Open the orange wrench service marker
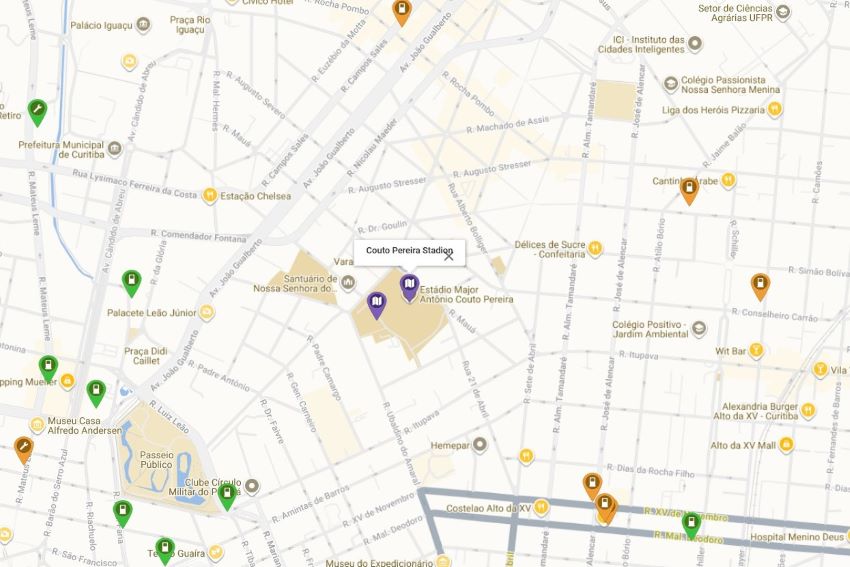The height and width of the screenshot is (567, 850). coord(23,450)
